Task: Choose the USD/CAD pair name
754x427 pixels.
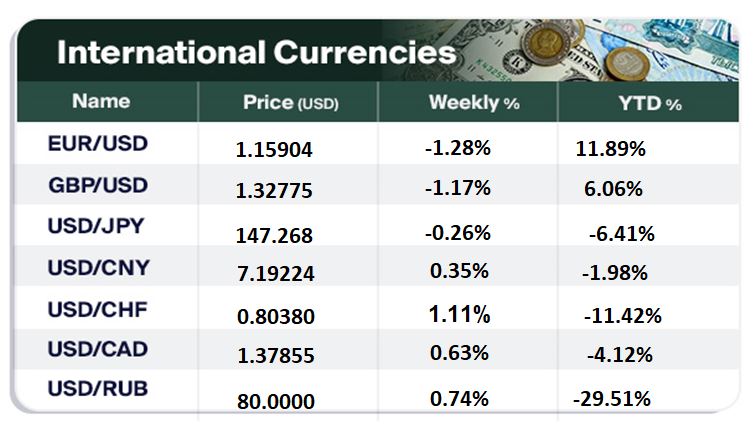Action: 98,350
